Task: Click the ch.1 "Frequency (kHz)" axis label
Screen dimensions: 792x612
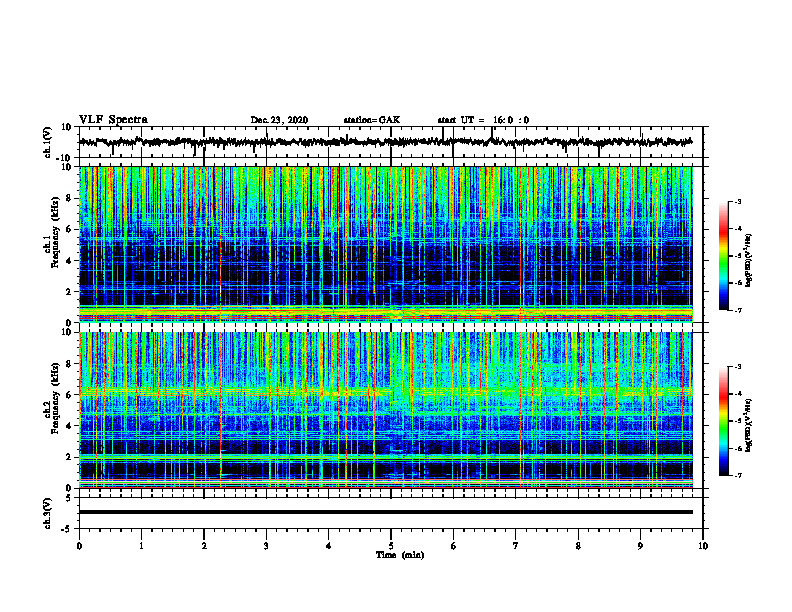Action: pos(55,232)
